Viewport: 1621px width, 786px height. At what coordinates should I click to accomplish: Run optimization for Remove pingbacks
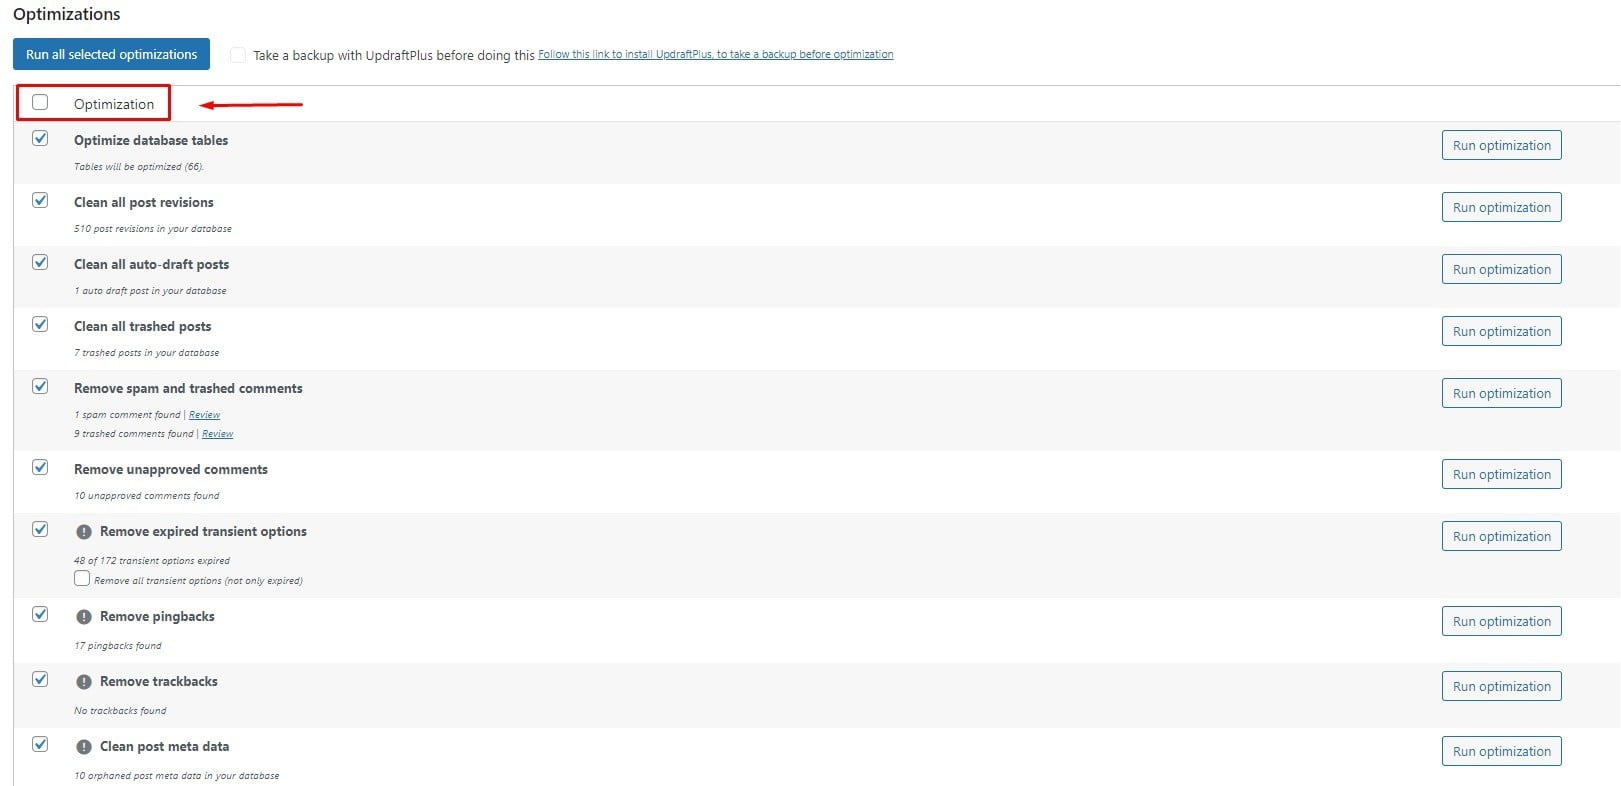pos(1501,621)
